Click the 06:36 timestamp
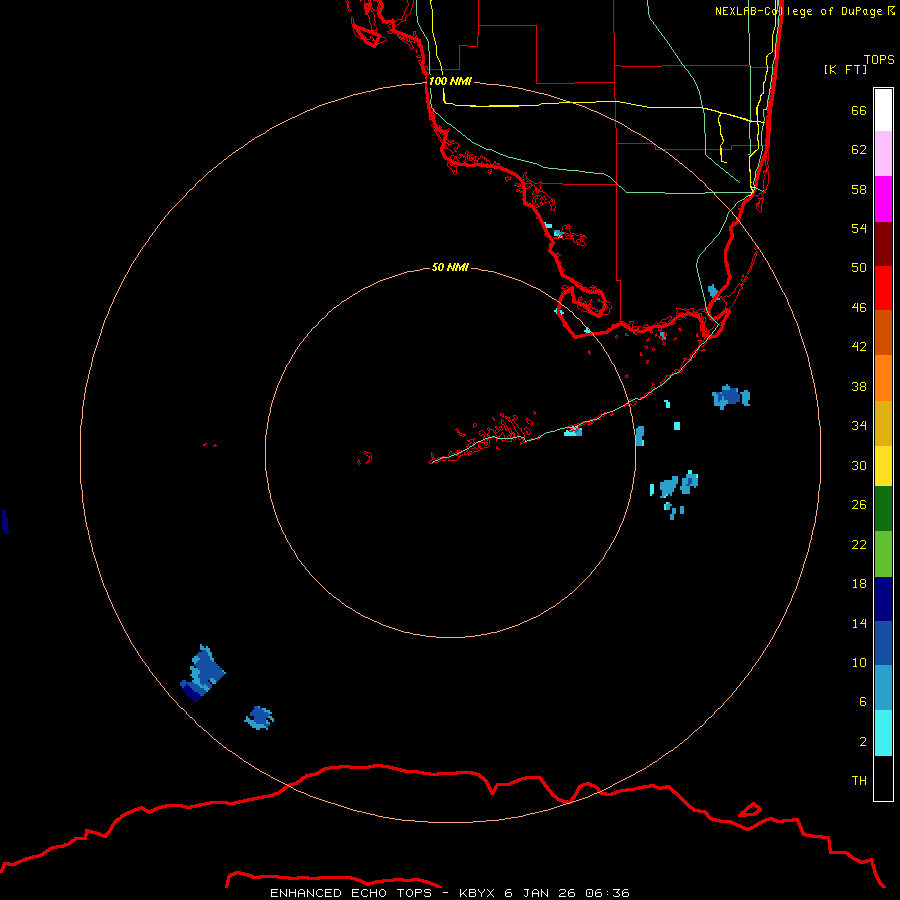This screenshot has width=900, height=900. (x=607, y=893)
